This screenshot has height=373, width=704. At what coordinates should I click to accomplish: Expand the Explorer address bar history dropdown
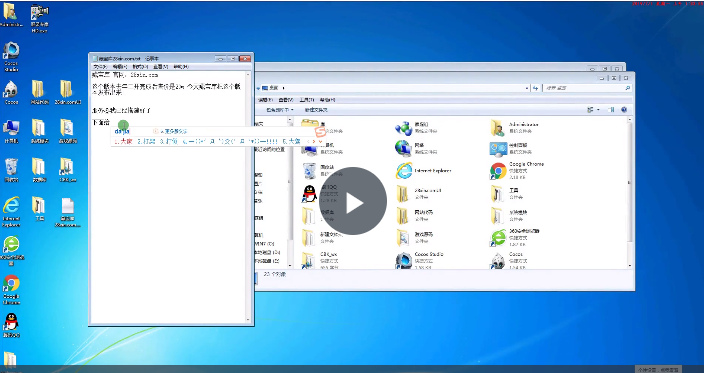click(x=527, y=88)
